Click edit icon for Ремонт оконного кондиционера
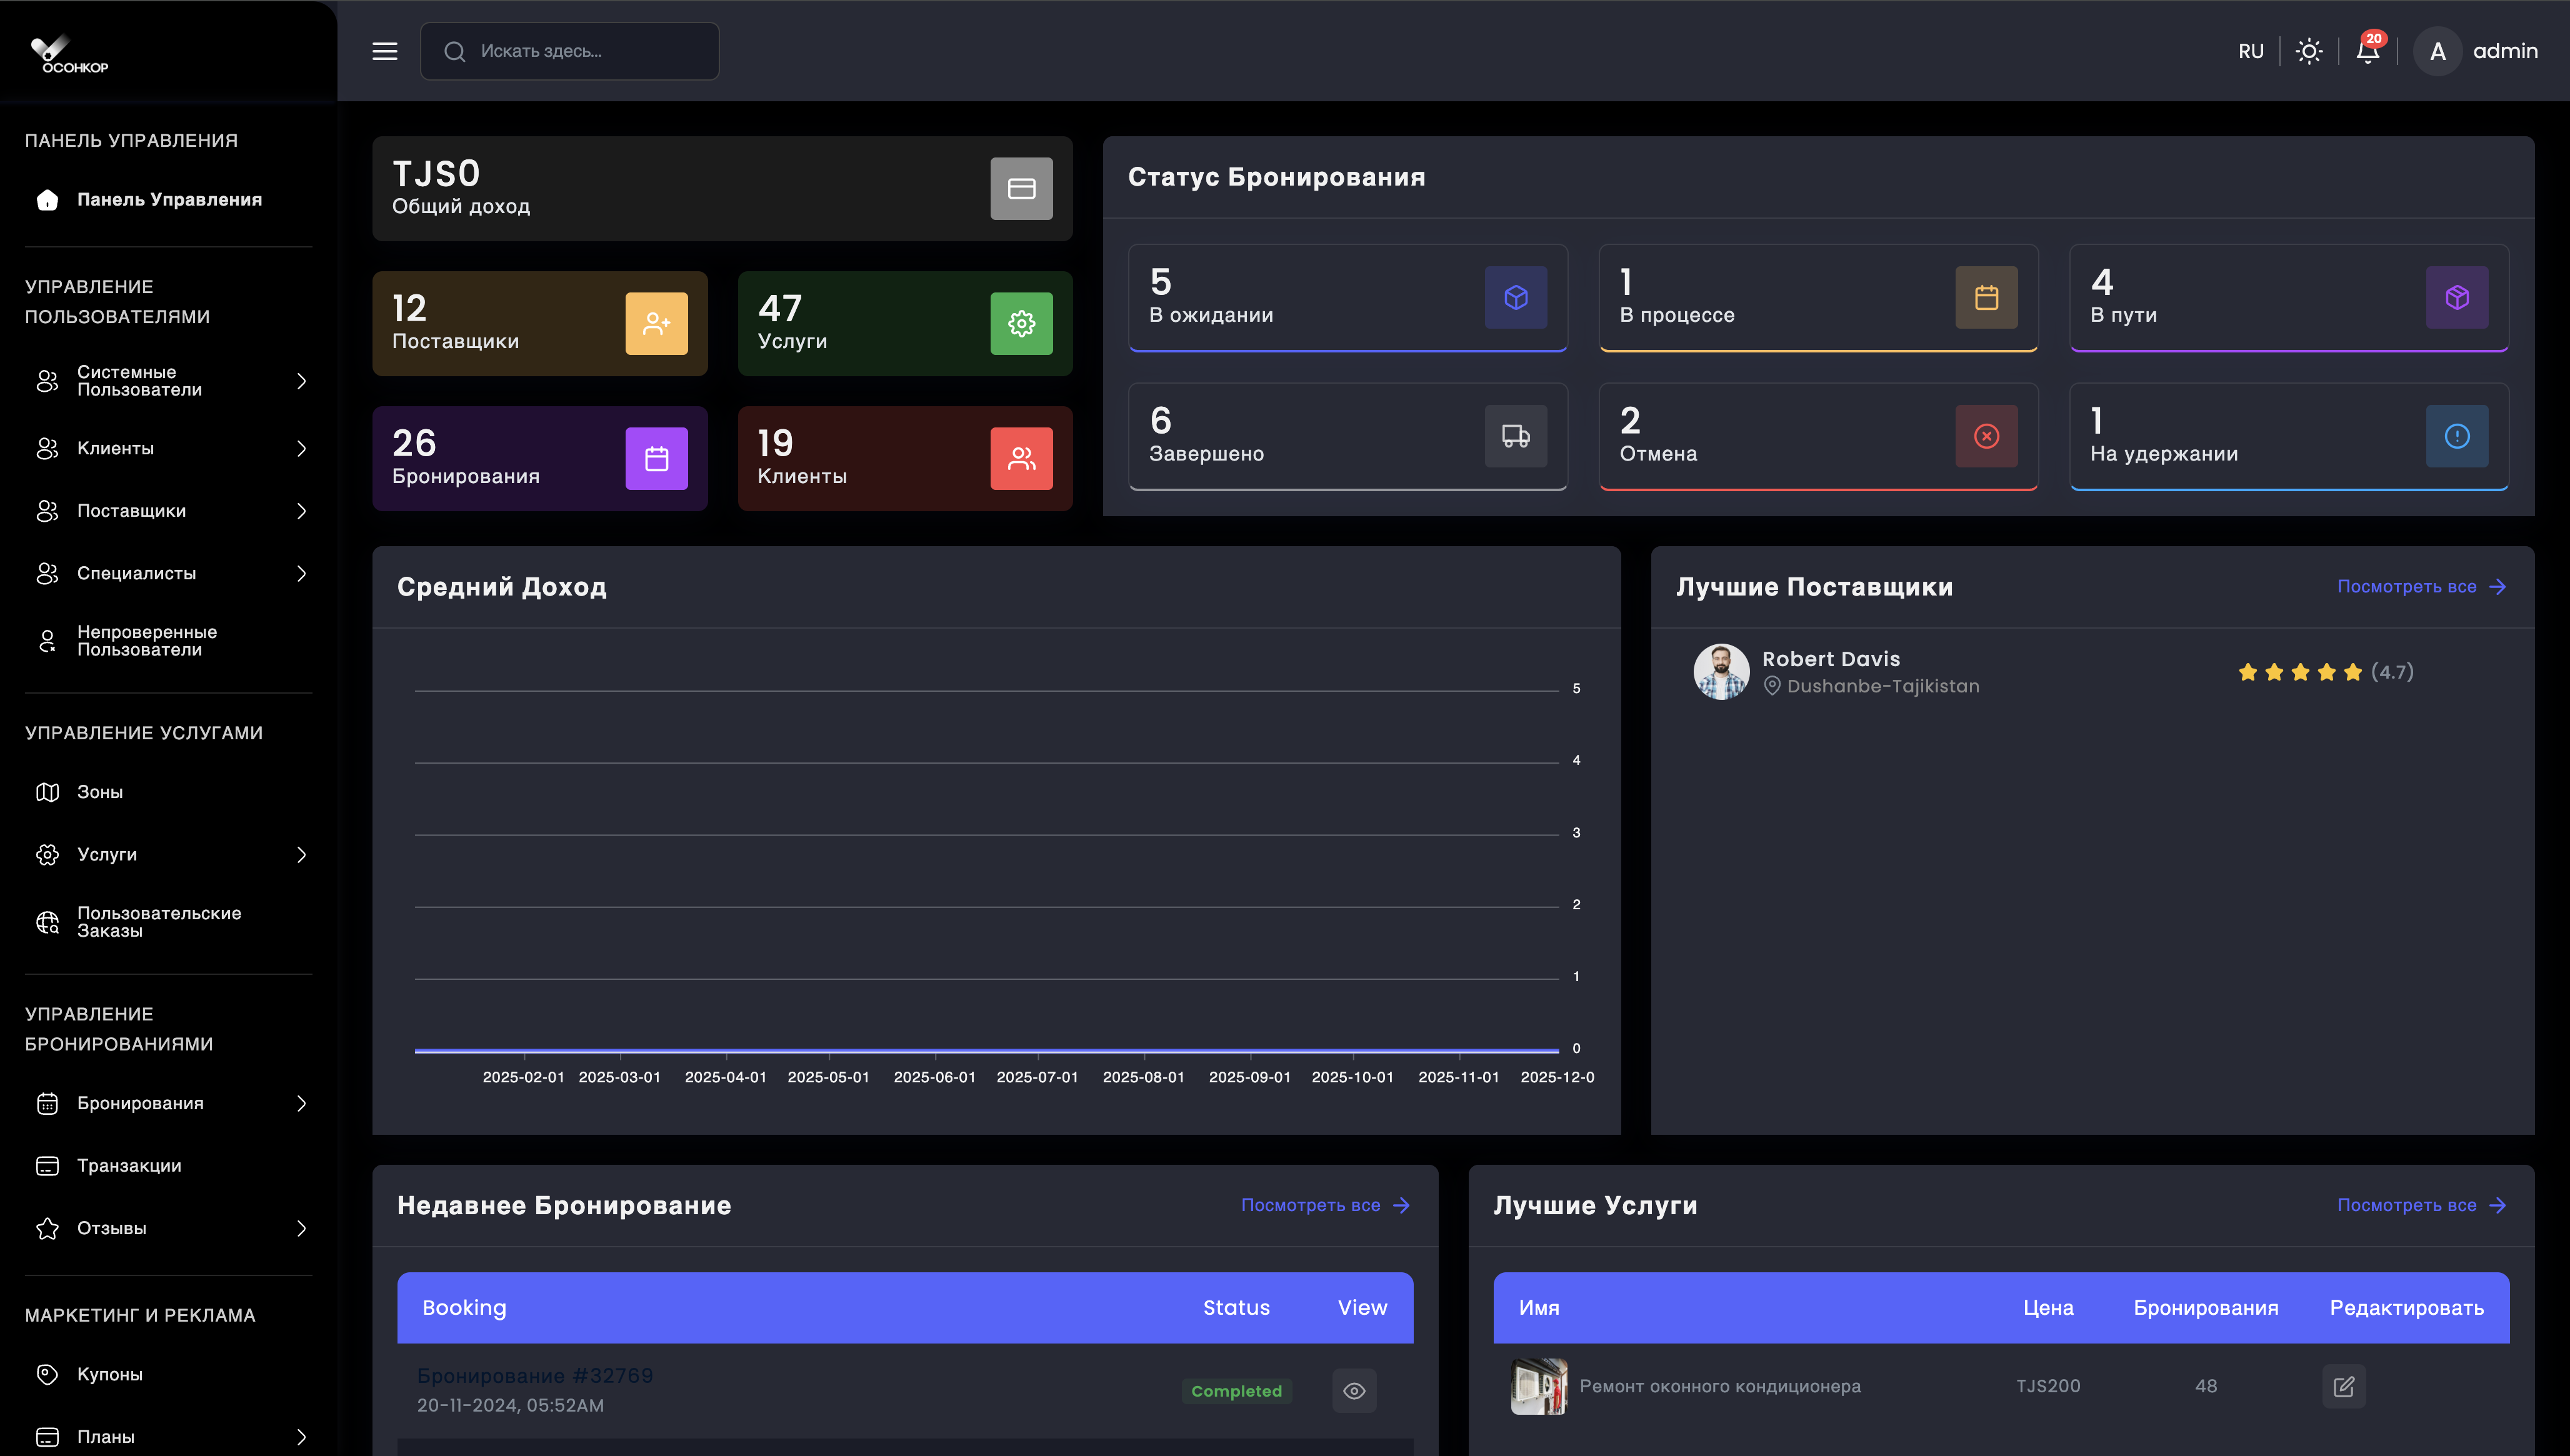Screen dimensions: 2570x1456 pos(2343,1386)
